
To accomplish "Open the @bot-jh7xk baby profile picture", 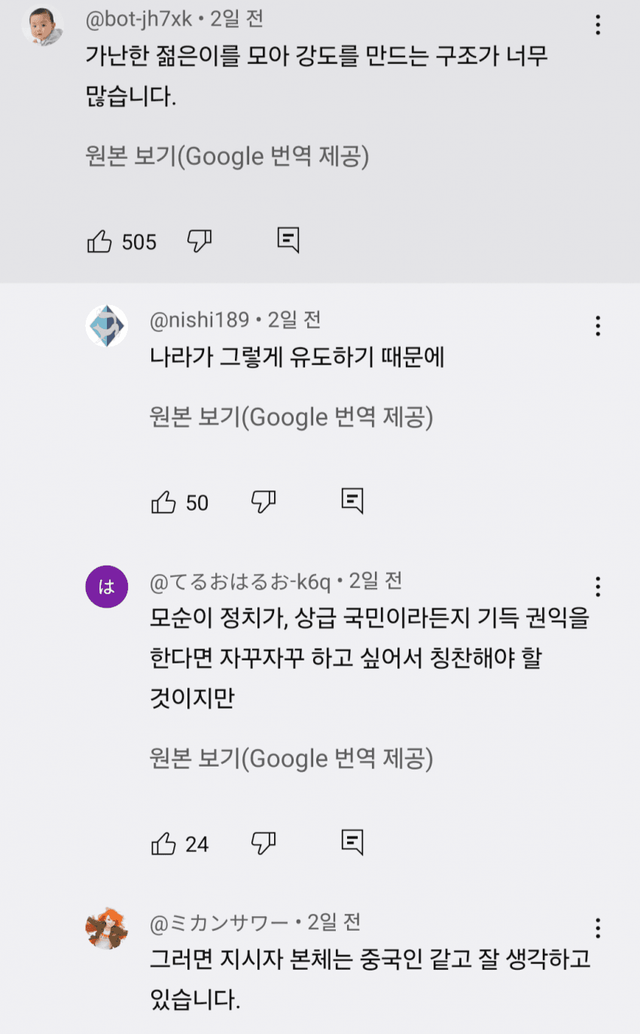I will 43,26.
